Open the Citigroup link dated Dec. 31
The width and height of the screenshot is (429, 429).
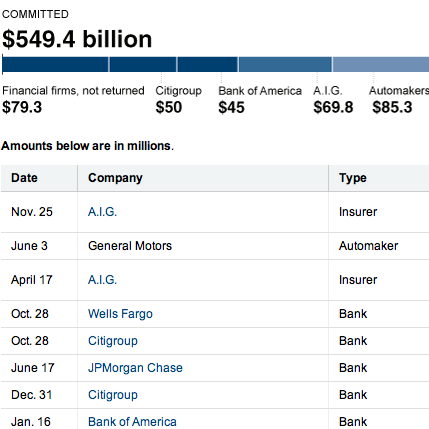tap(113, 395)
